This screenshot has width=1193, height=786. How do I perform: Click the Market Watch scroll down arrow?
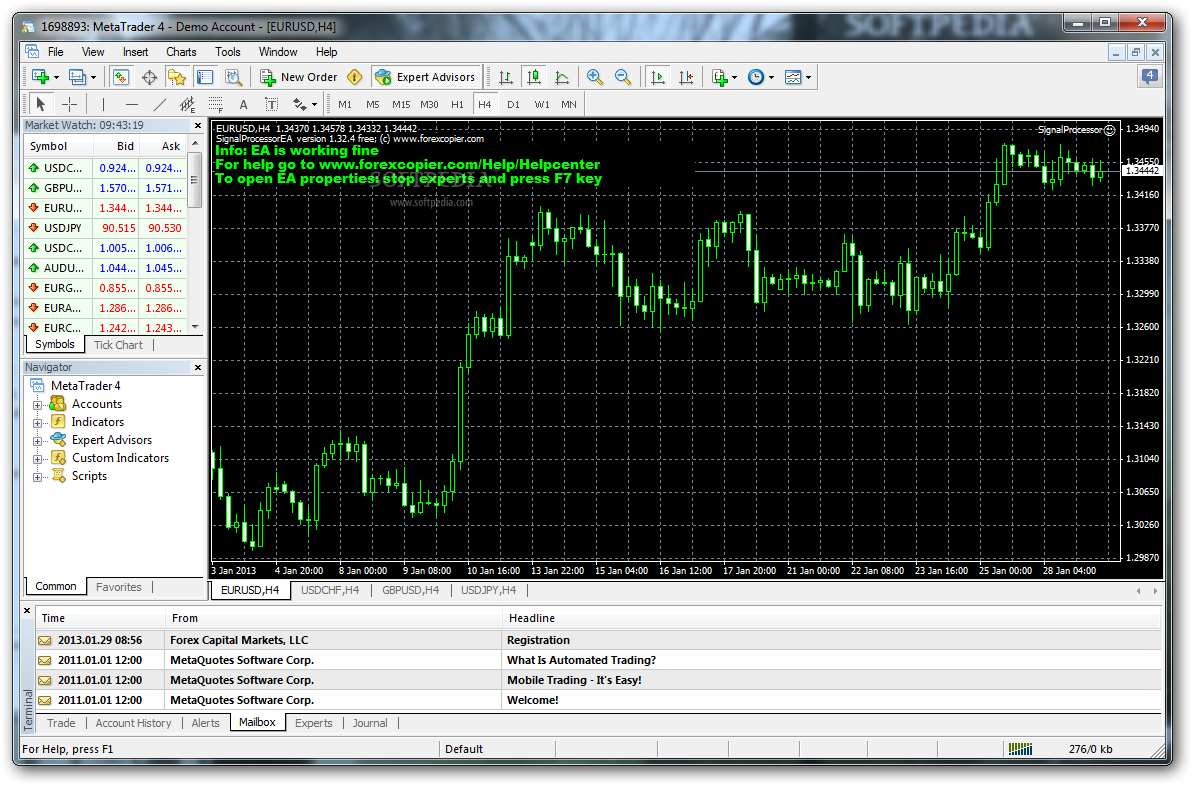click(x=195, y=327)
